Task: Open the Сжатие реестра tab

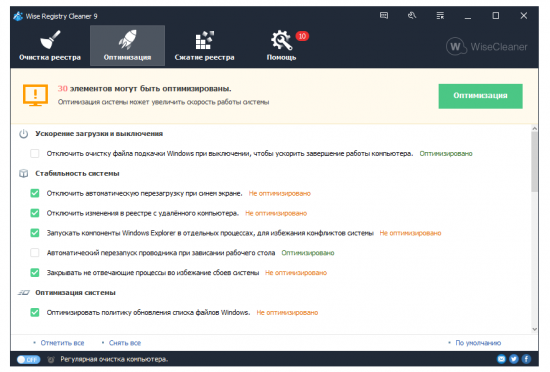Action: [204, 46]
